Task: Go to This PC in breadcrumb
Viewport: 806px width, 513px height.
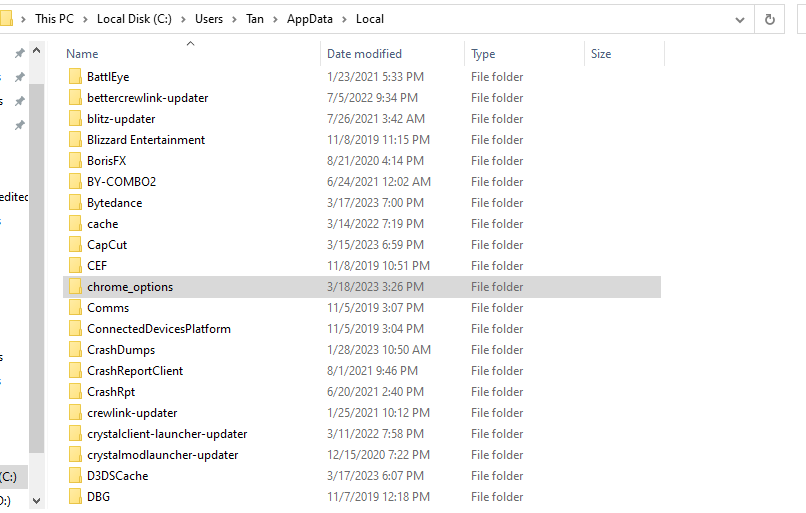Action: [x=54, y=19]
